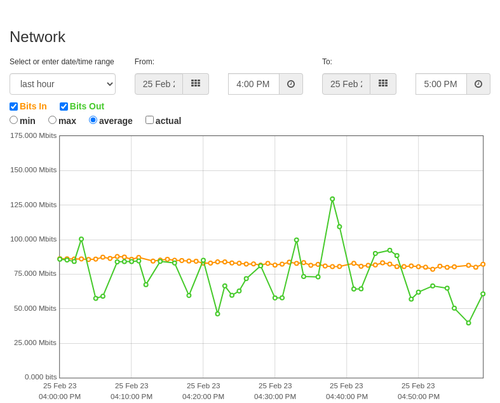This screenshot has height=403, width=500.
Task: Click the From date field 25 Feb
Action: [x=159, y=84]
